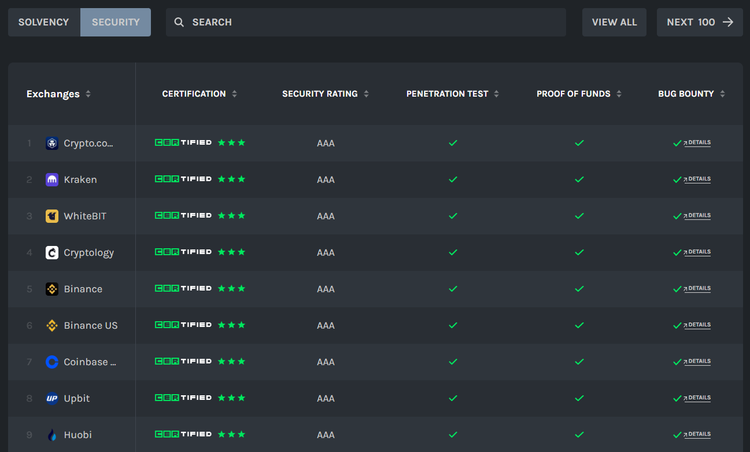
Task: Click Penetration Test checkmark for Crypto.com
Action: pyautogui.click(x=453, y=143)
